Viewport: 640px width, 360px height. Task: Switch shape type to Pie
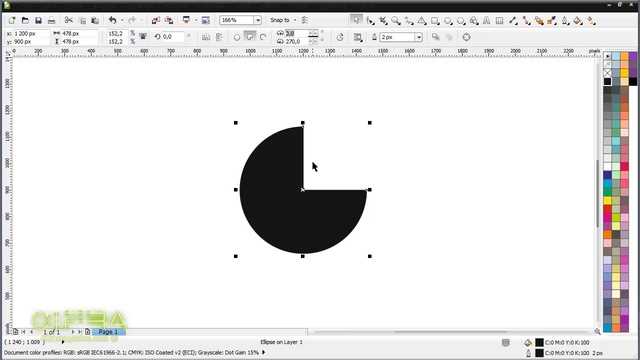pyautogui.click(x=250, y=37)
